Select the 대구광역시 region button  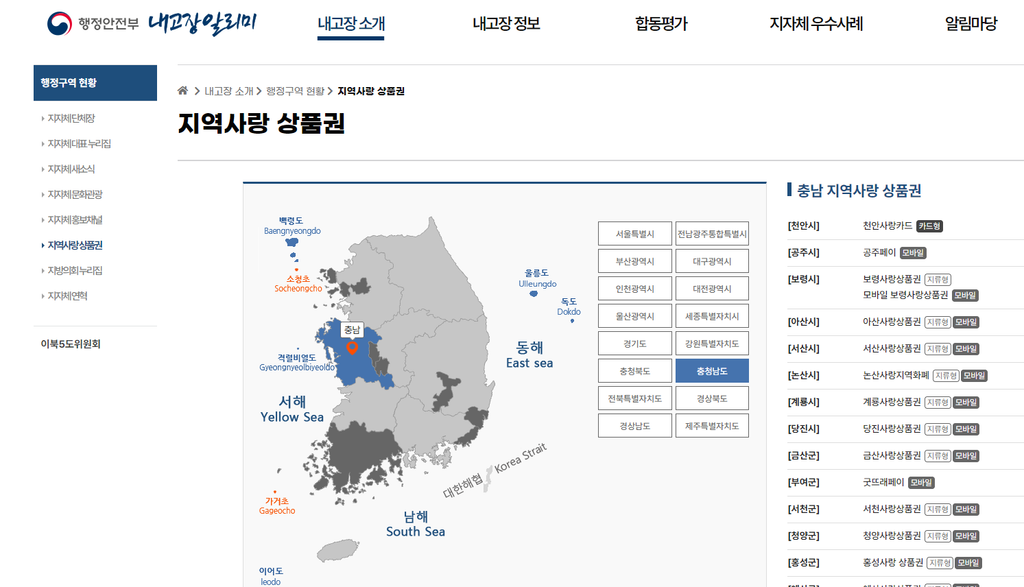712,261
